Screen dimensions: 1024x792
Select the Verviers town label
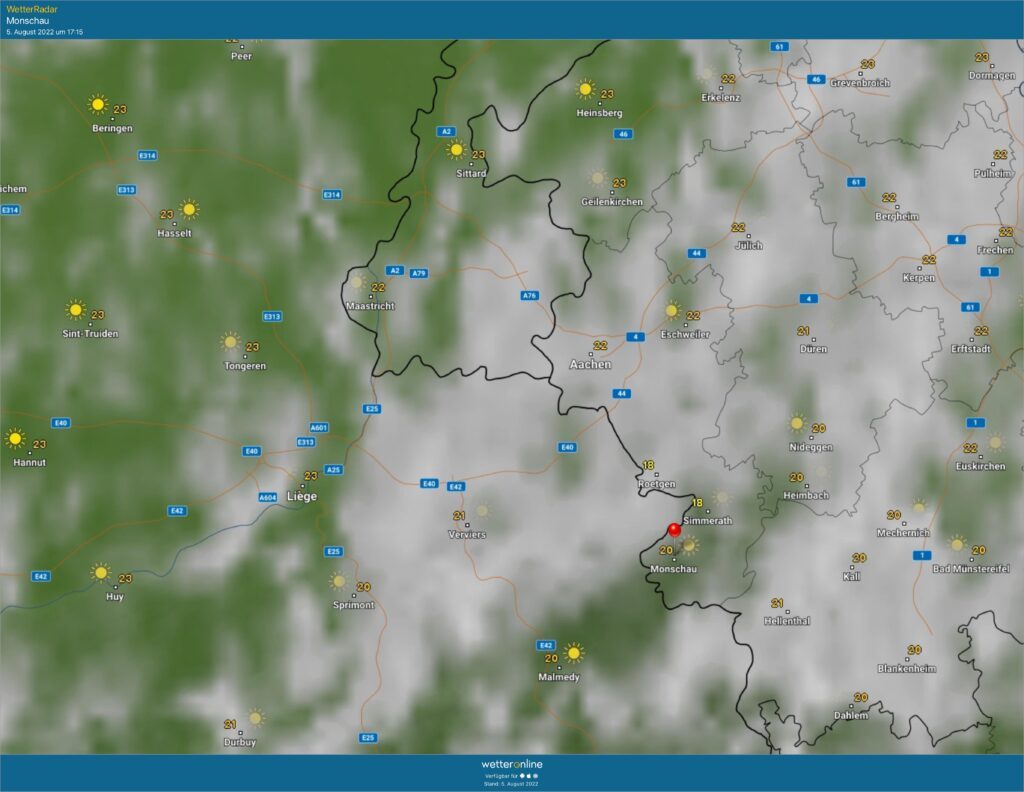467,534
